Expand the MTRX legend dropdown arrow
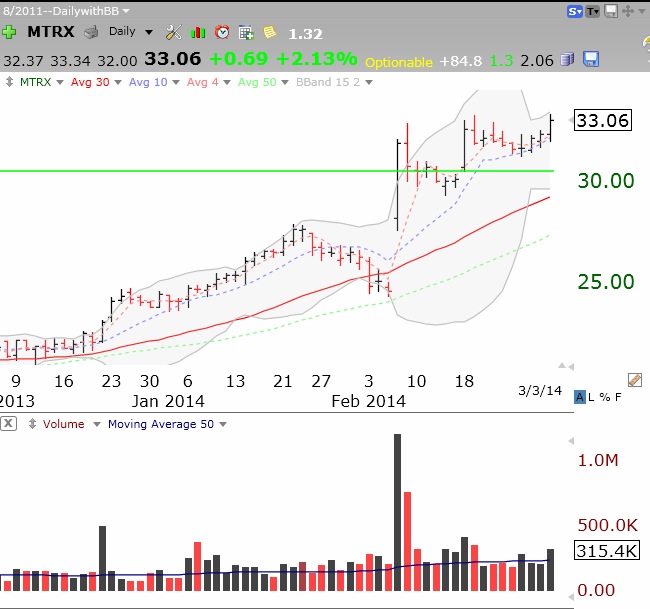Image resolution: width=650 pixels, height=609 pixels. click(60, 82)
